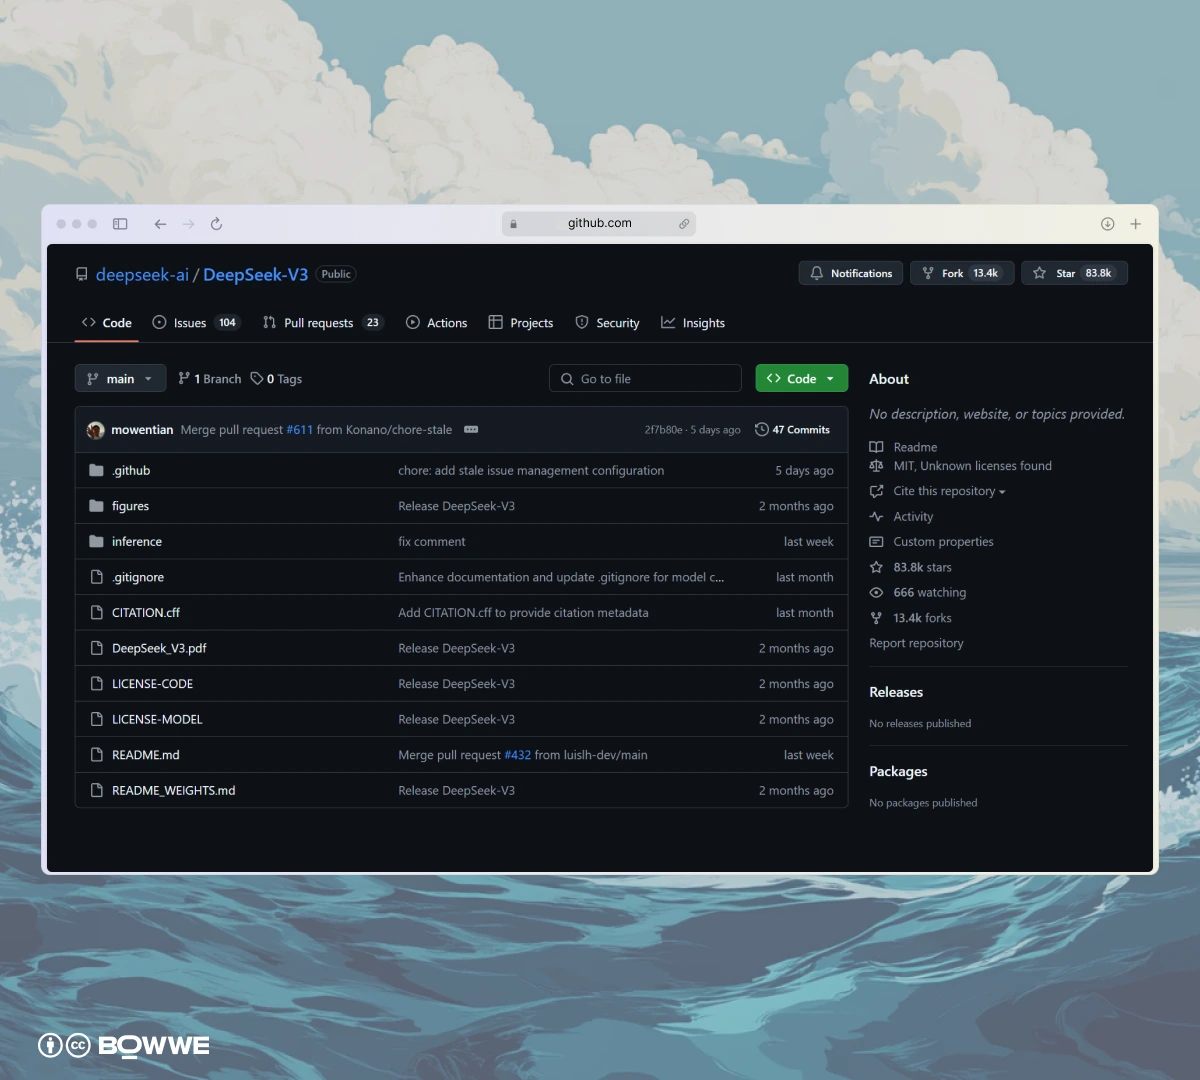View the 1 Branch link

(x=210, y=379)
